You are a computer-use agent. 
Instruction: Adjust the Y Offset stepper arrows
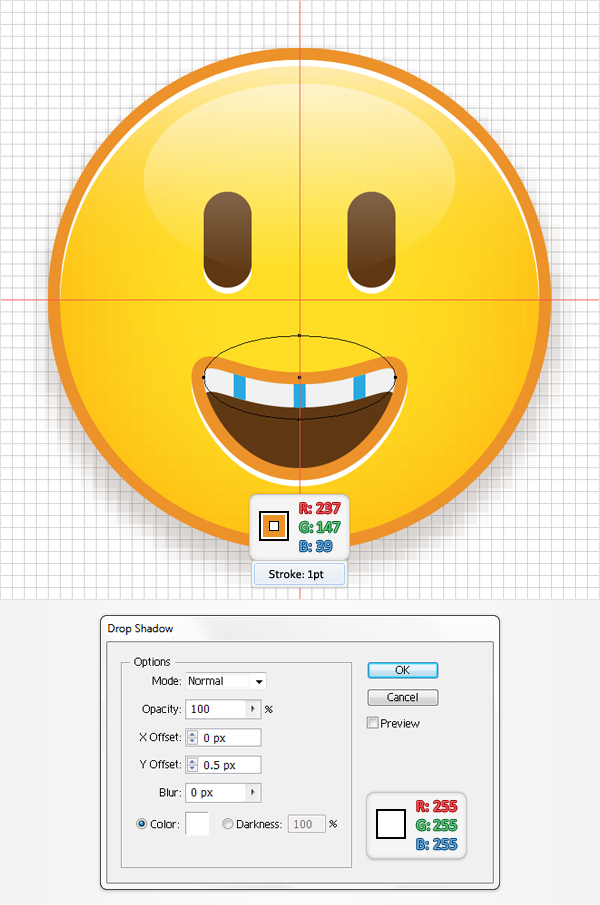[x=192, y=765]
